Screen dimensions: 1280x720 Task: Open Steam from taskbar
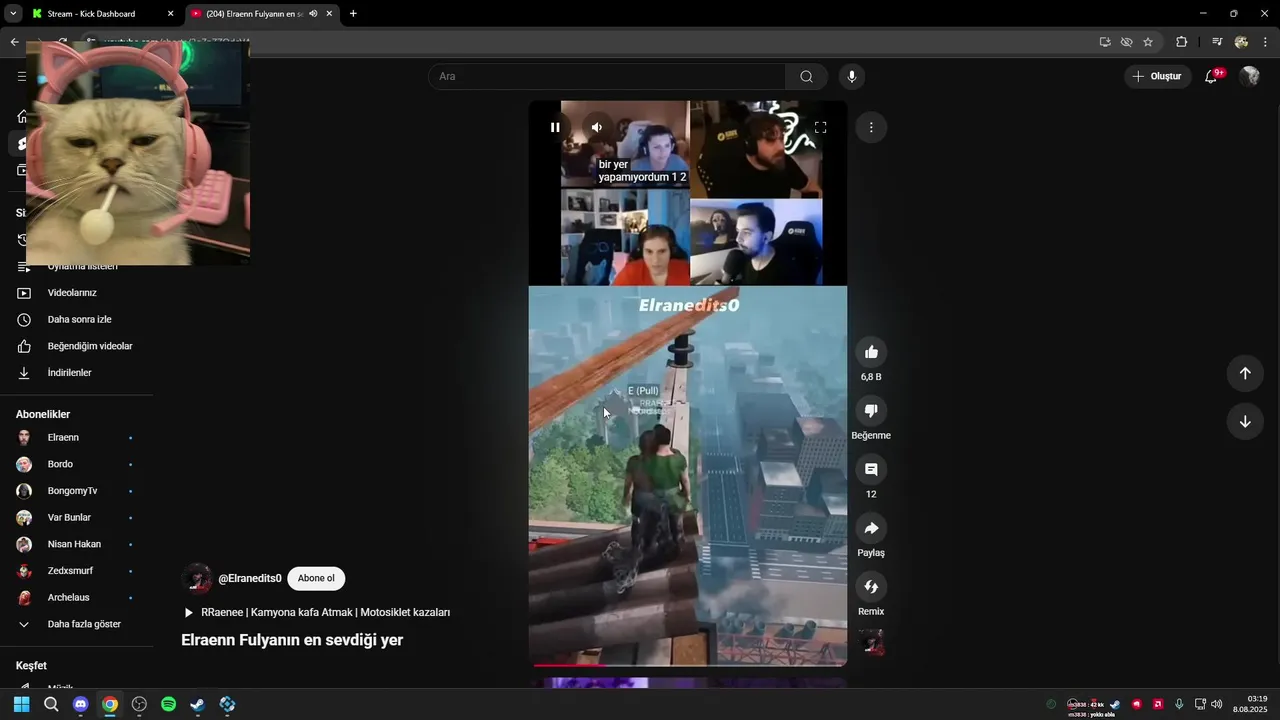(198, 704)
